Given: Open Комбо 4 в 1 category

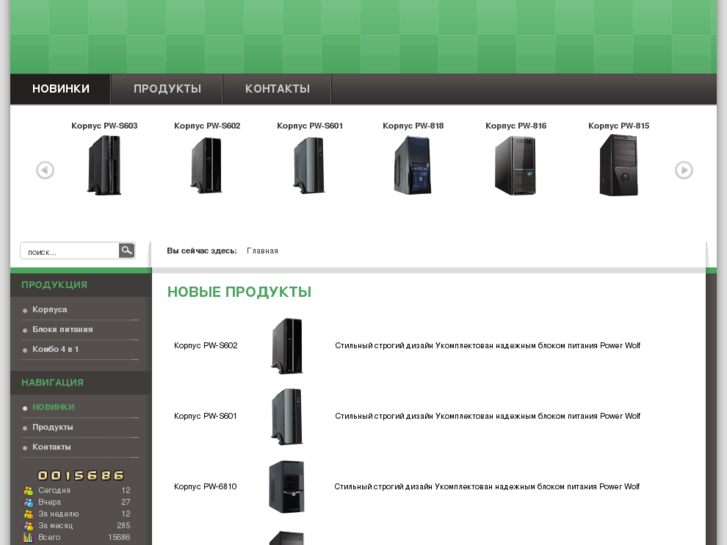Looking at the screenshot, I should click(x=55, y=349).
